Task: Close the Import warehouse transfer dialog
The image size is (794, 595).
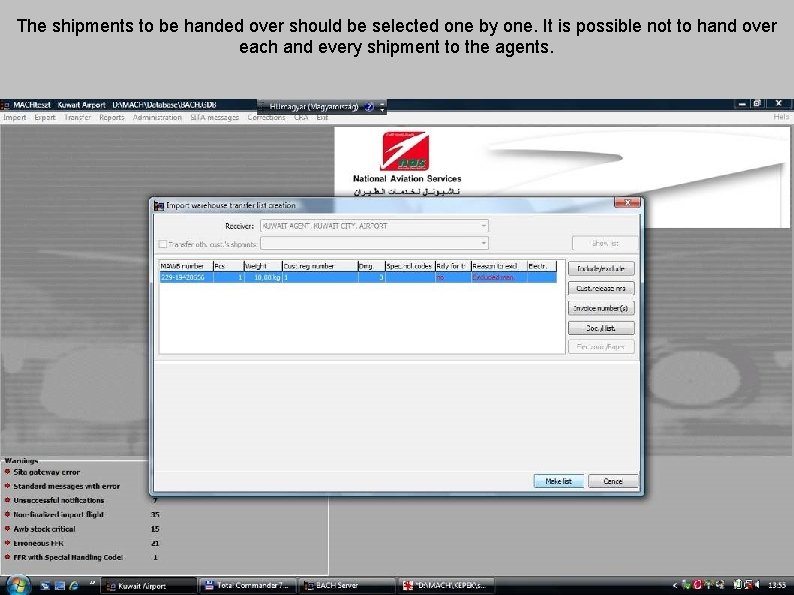Action: (x=627, y=203)
